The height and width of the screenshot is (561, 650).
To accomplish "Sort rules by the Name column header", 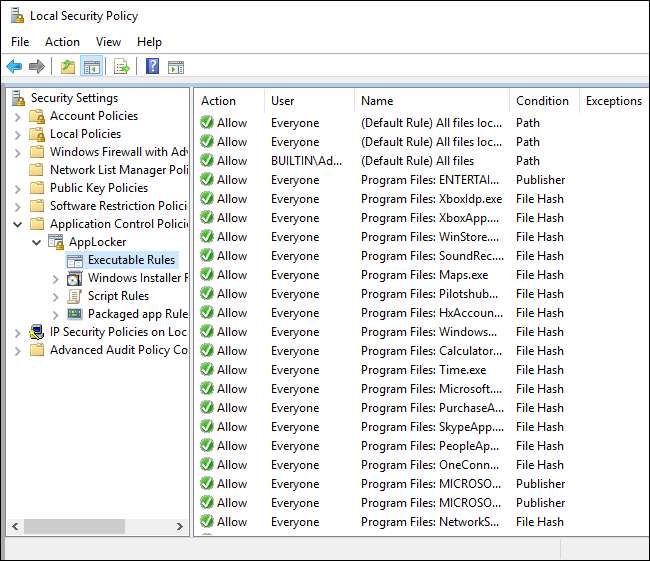I will 377,101.
